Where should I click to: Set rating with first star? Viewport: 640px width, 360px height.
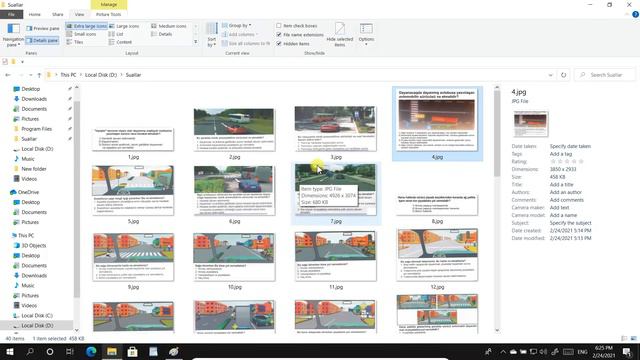tap(553, 162)
